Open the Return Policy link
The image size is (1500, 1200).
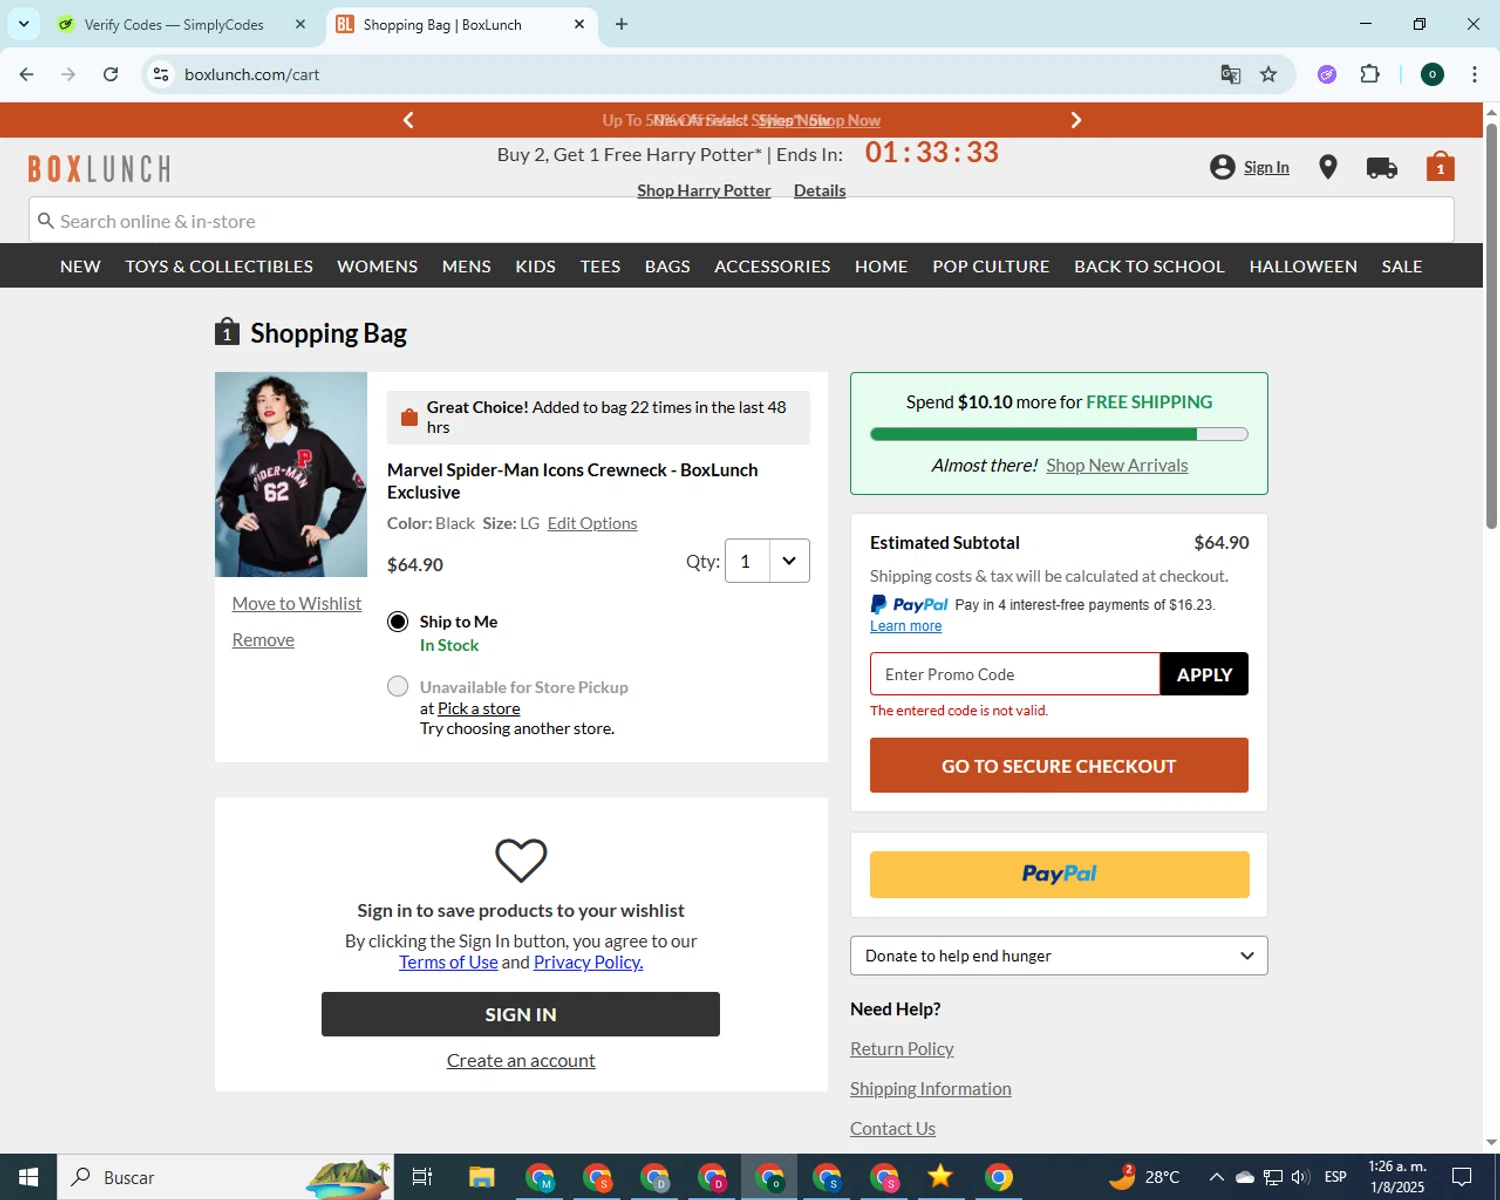coord(902,1049)
